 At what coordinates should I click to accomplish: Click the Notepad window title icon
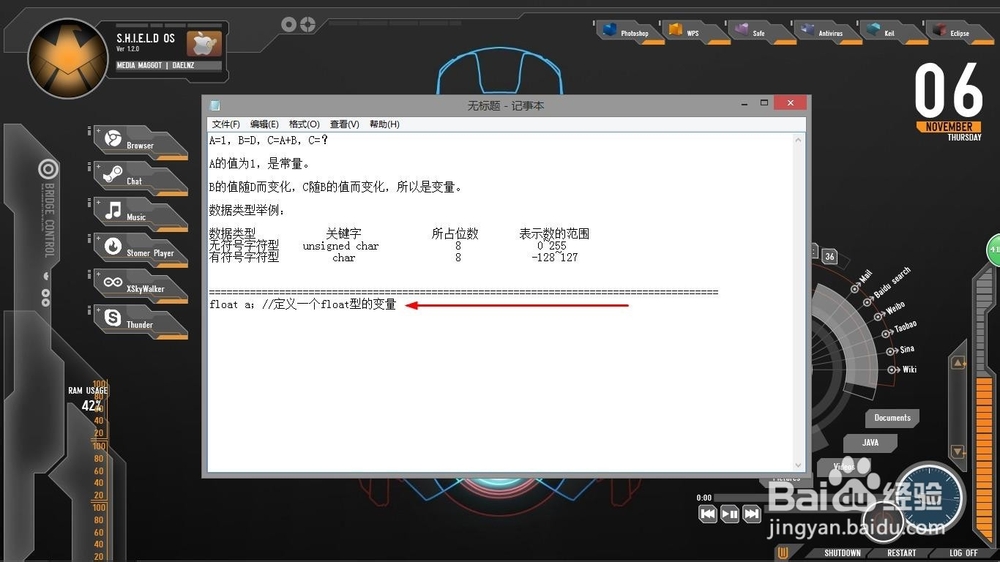click(215, 105)
